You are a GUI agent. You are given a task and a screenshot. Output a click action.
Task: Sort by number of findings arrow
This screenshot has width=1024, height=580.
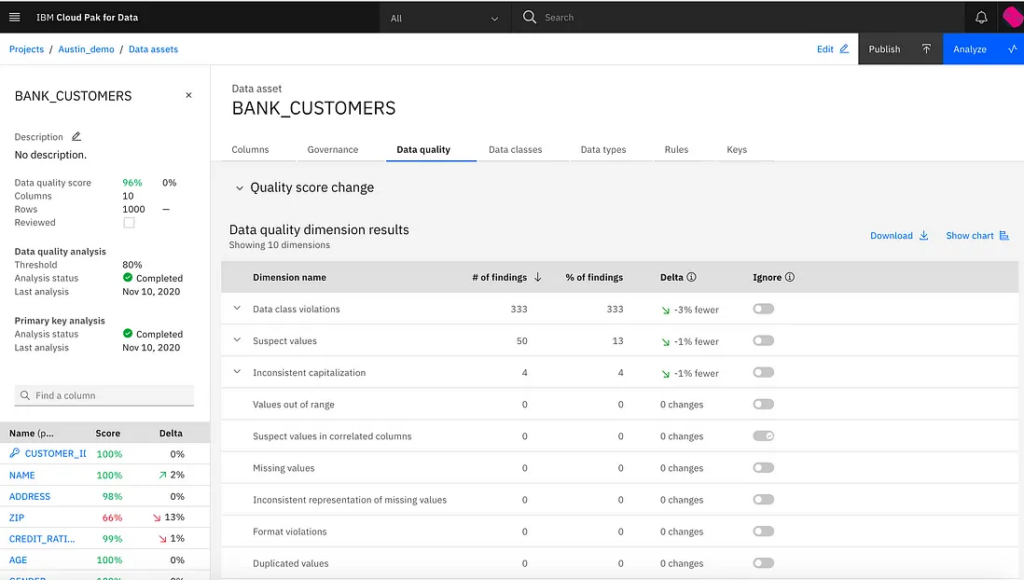pyautogui.click(x=537, y=277)
